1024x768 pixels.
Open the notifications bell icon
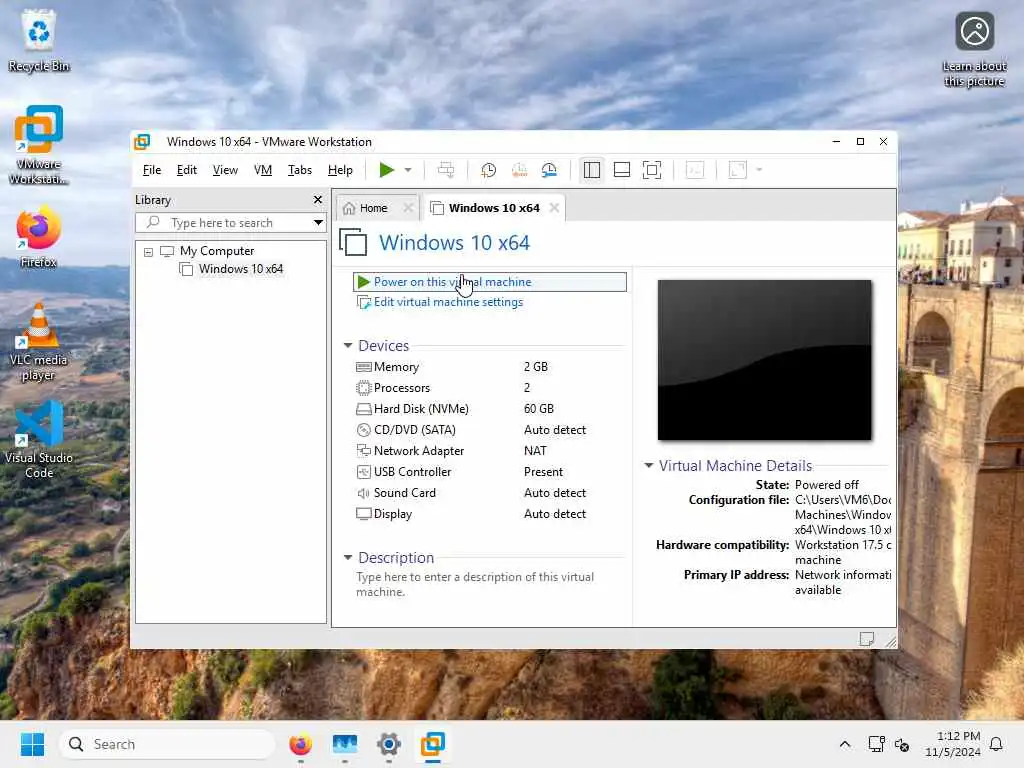coord(997,744)
